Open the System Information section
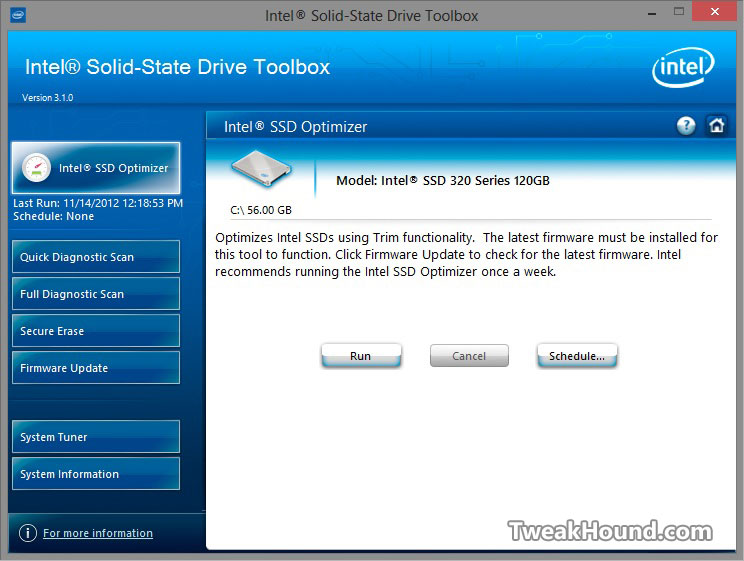Viewport: 744px width, 561px height. [96, 474]
